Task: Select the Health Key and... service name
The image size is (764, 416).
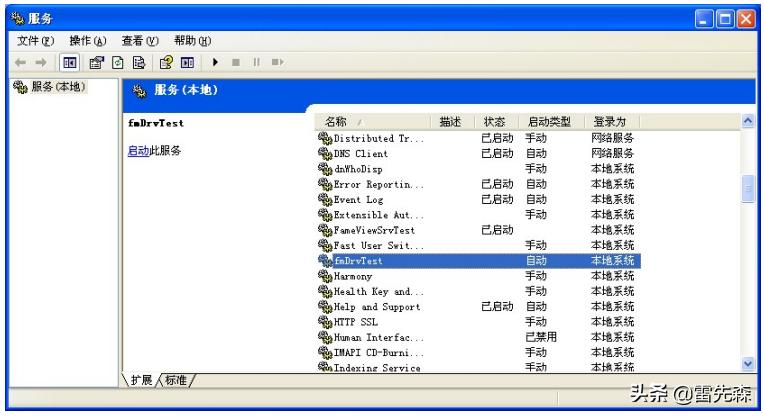Action: coord(379,291)
